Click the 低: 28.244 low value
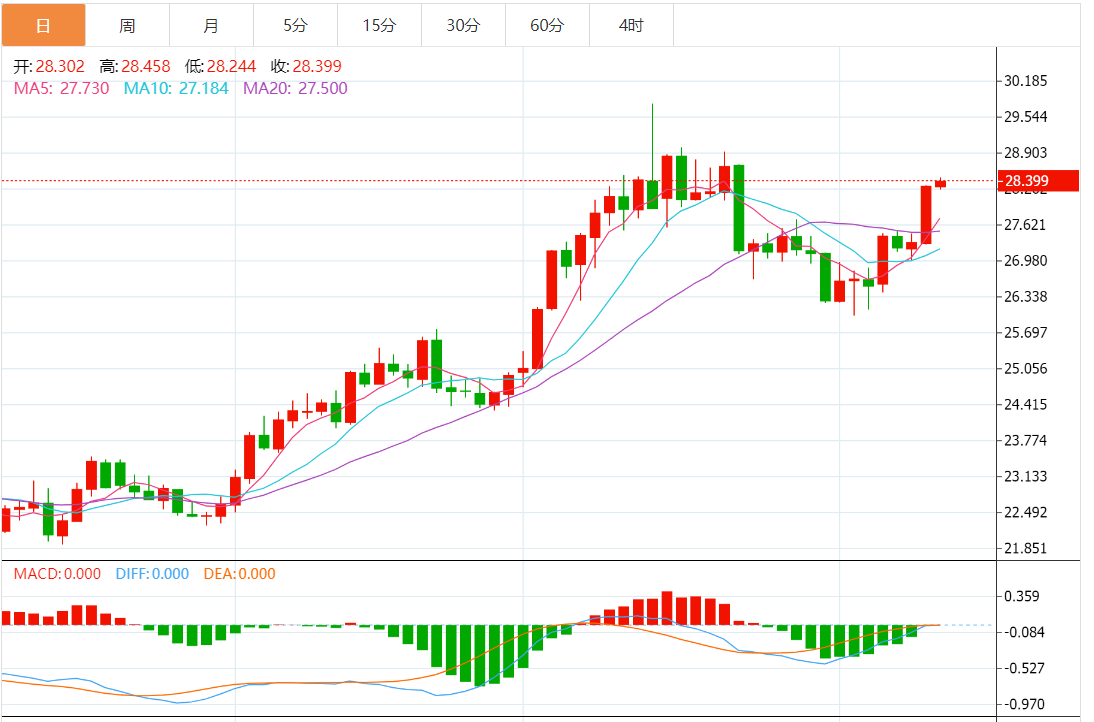The height and width of the screenshot is (722, 1094). 220,66
